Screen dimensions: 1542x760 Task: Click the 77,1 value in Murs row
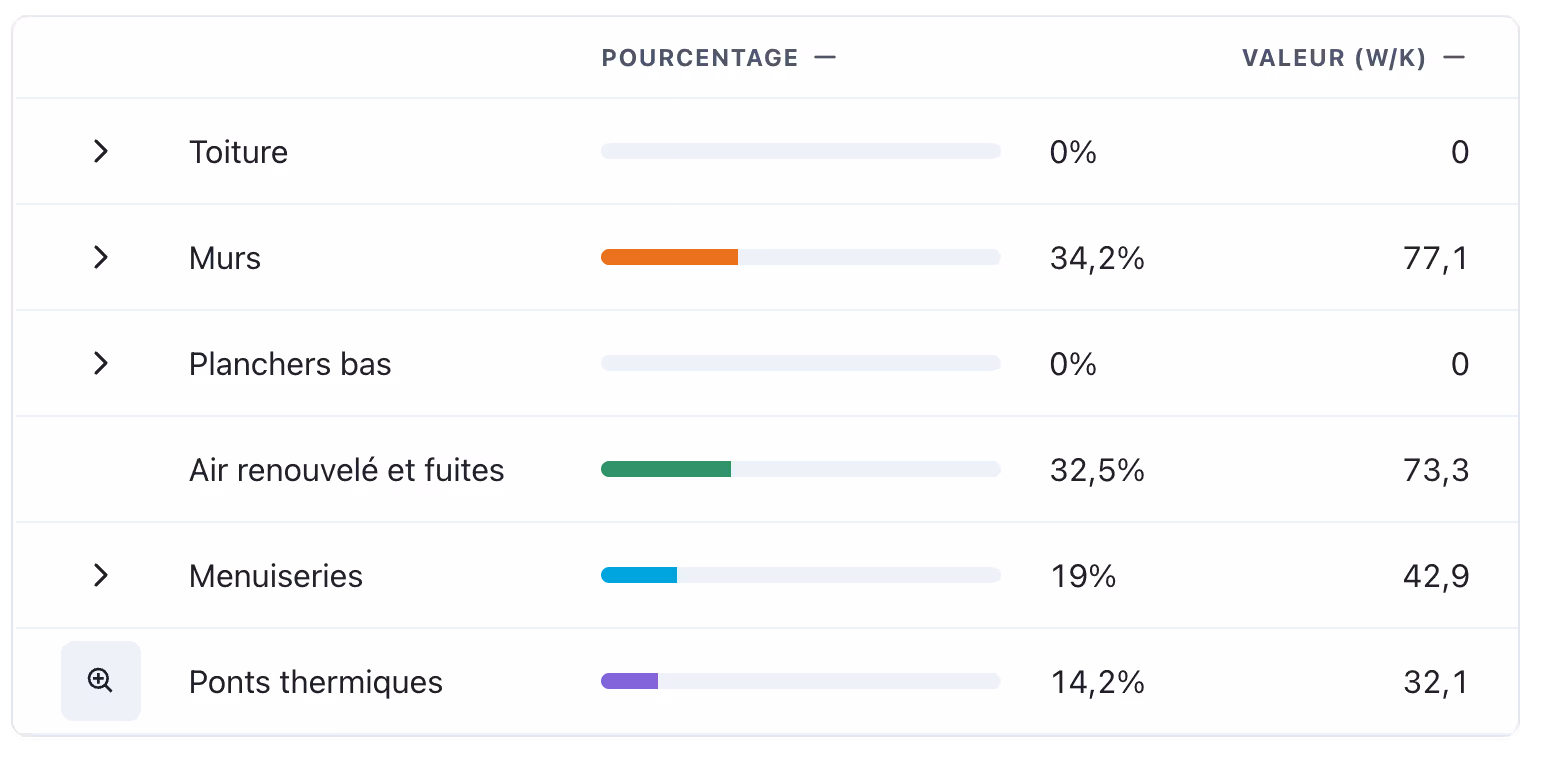tap(1436, 259)
